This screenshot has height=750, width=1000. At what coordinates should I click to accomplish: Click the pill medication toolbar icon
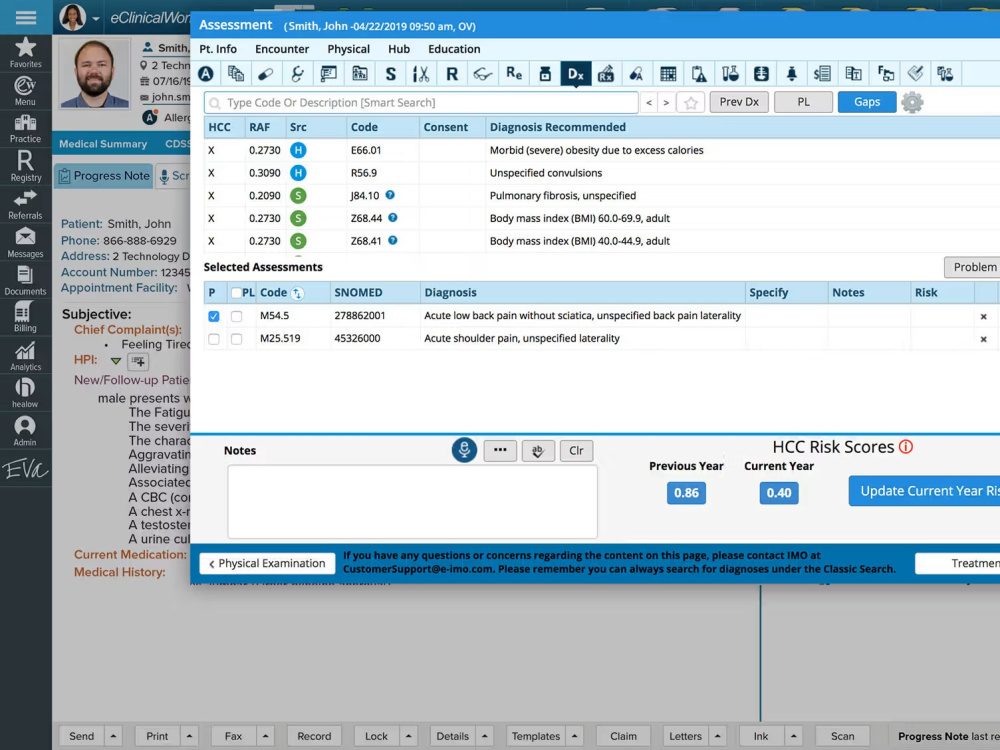(x=266, y=74)
